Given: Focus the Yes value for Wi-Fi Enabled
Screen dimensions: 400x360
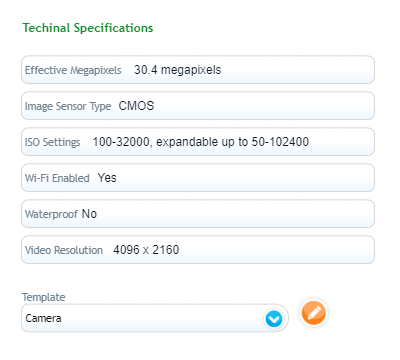Looking at the screenshot, I should [107, 178].
